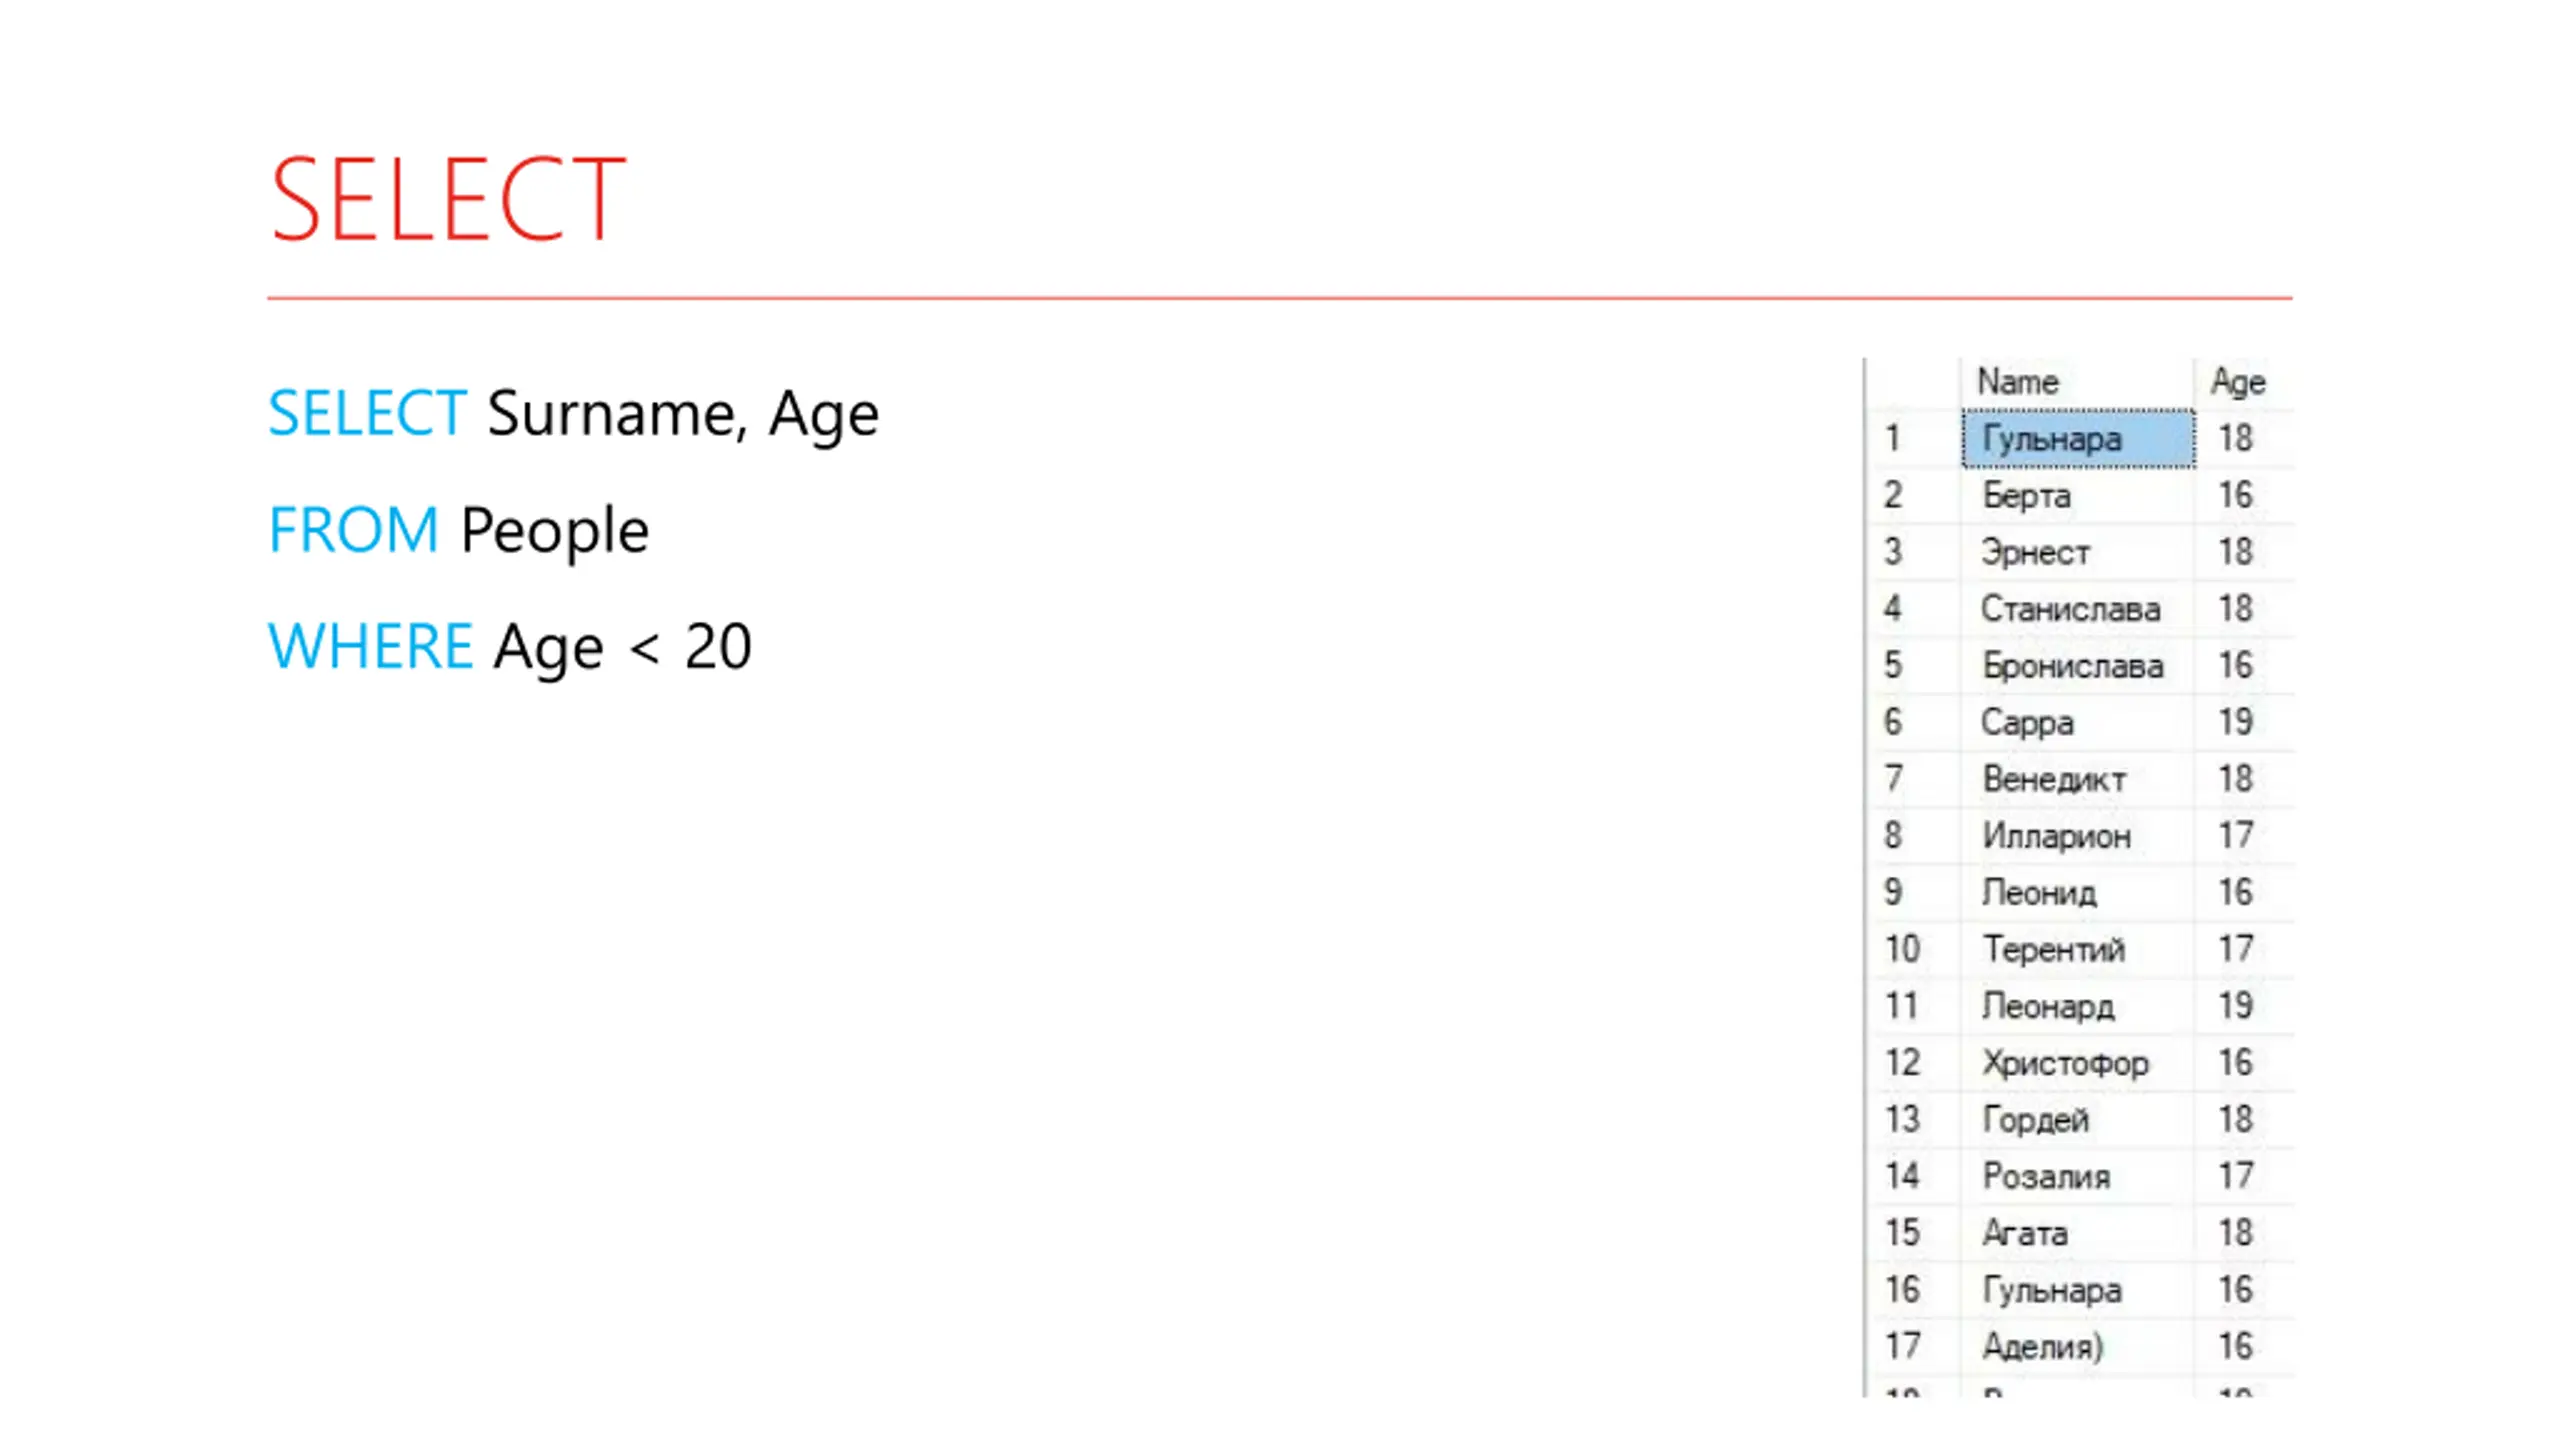This screenshot has width=2560, height=1440.
Task: Select the highlighted Гульнара cell in row 1
Action: (x=2077, y=438)
